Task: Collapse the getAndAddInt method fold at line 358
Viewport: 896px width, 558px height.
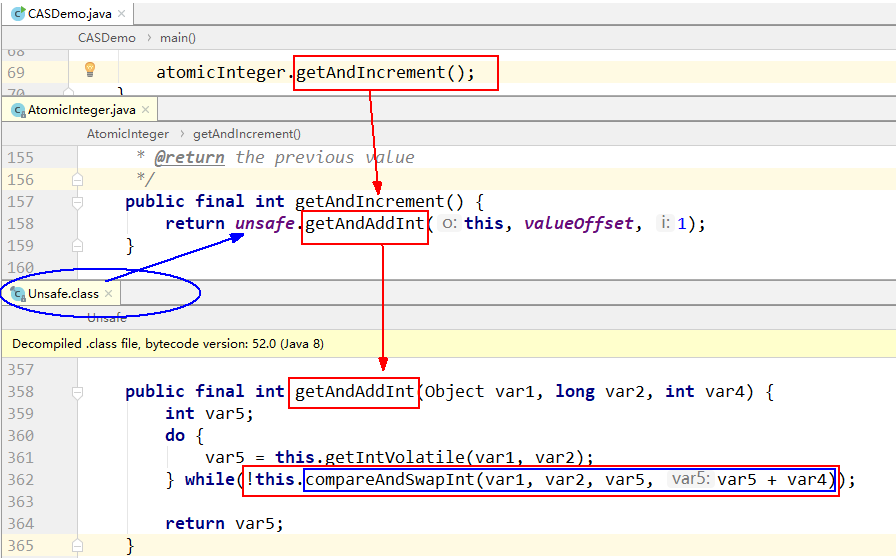Action: tap(78, 392)
